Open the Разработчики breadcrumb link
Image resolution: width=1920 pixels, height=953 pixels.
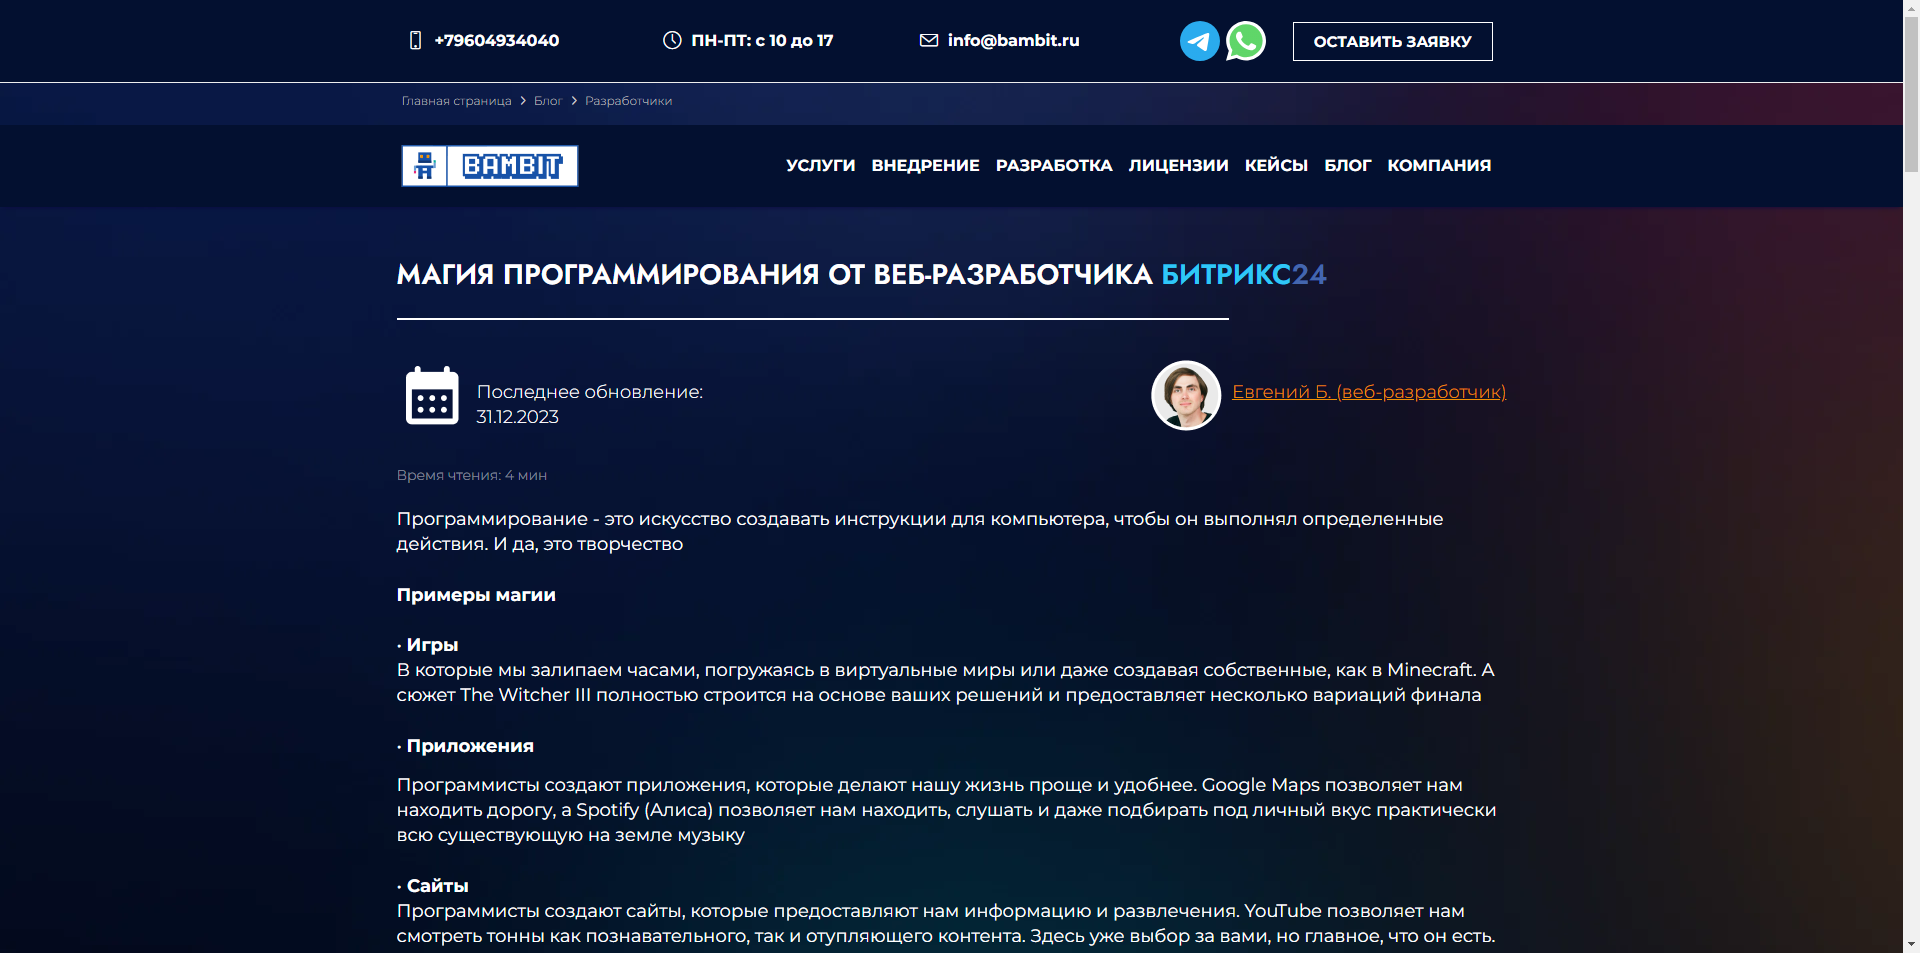coord(628,101)
